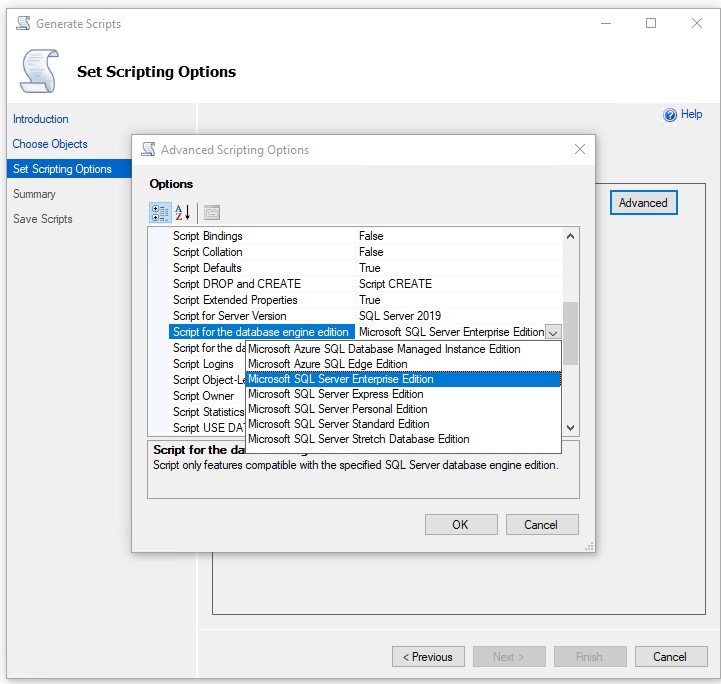
Task: Choose Microsoft SQL Server Express Edition
Action: 336,394
